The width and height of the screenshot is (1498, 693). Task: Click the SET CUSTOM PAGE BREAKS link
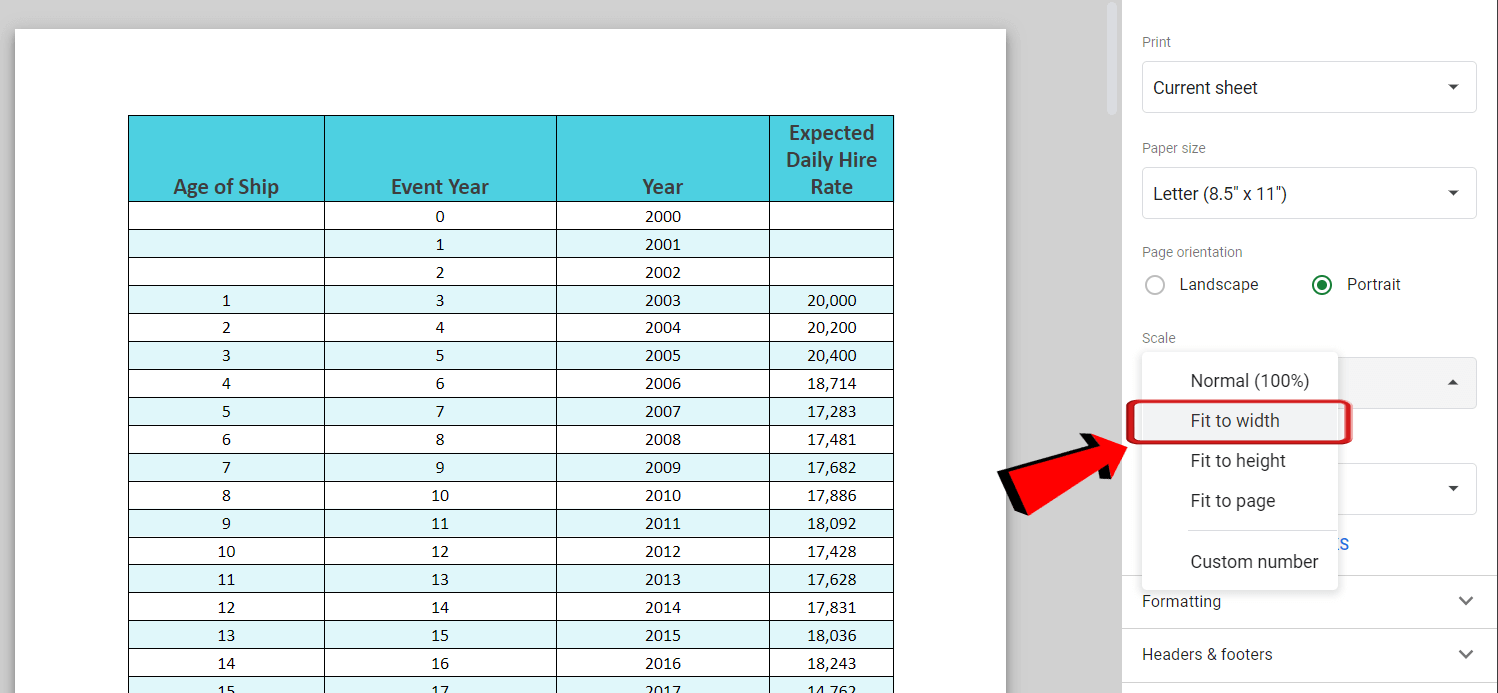[1344, 543]
